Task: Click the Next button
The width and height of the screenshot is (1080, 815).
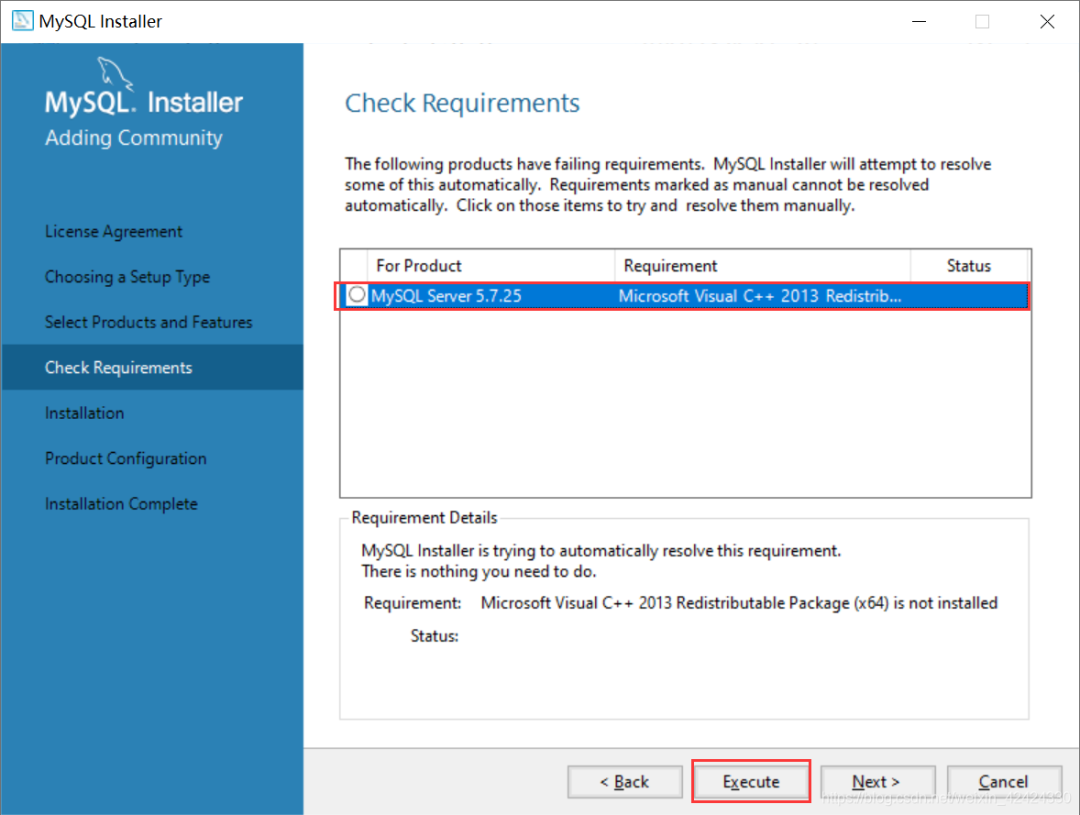Action: [877, 782]
